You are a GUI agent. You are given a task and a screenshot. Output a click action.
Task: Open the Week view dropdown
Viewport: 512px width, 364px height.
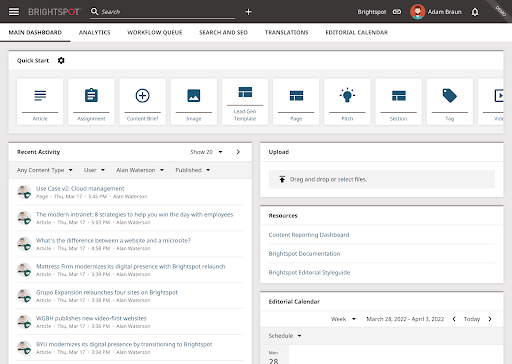(343, 319)
